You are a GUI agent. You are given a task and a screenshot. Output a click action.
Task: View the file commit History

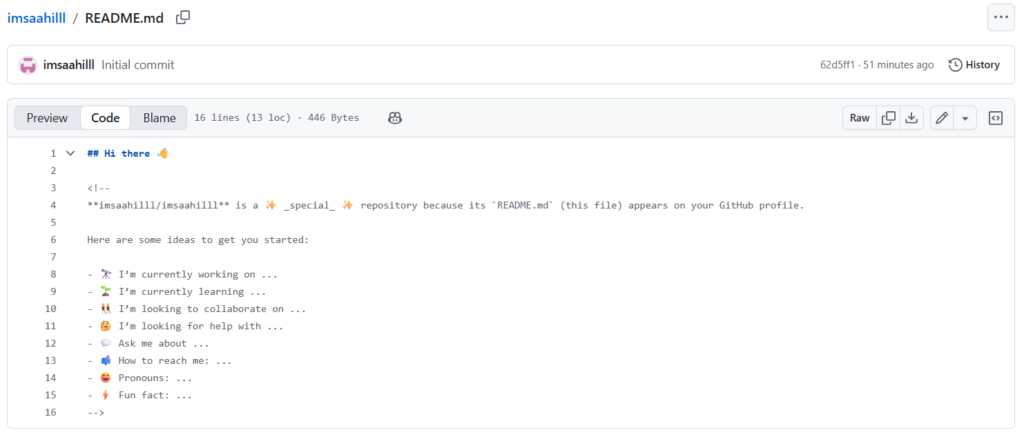point(973,65)
